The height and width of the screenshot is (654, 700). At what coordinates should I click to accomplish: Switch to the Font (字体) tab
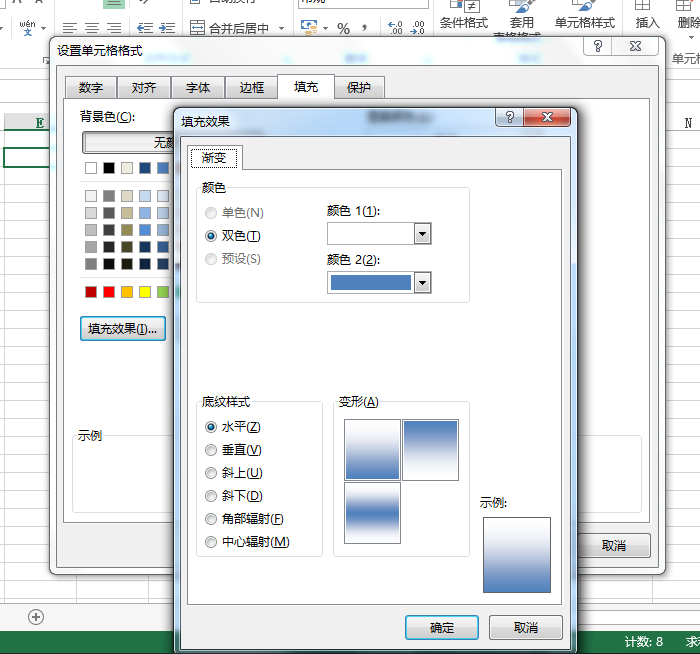(x=198, y=87)
